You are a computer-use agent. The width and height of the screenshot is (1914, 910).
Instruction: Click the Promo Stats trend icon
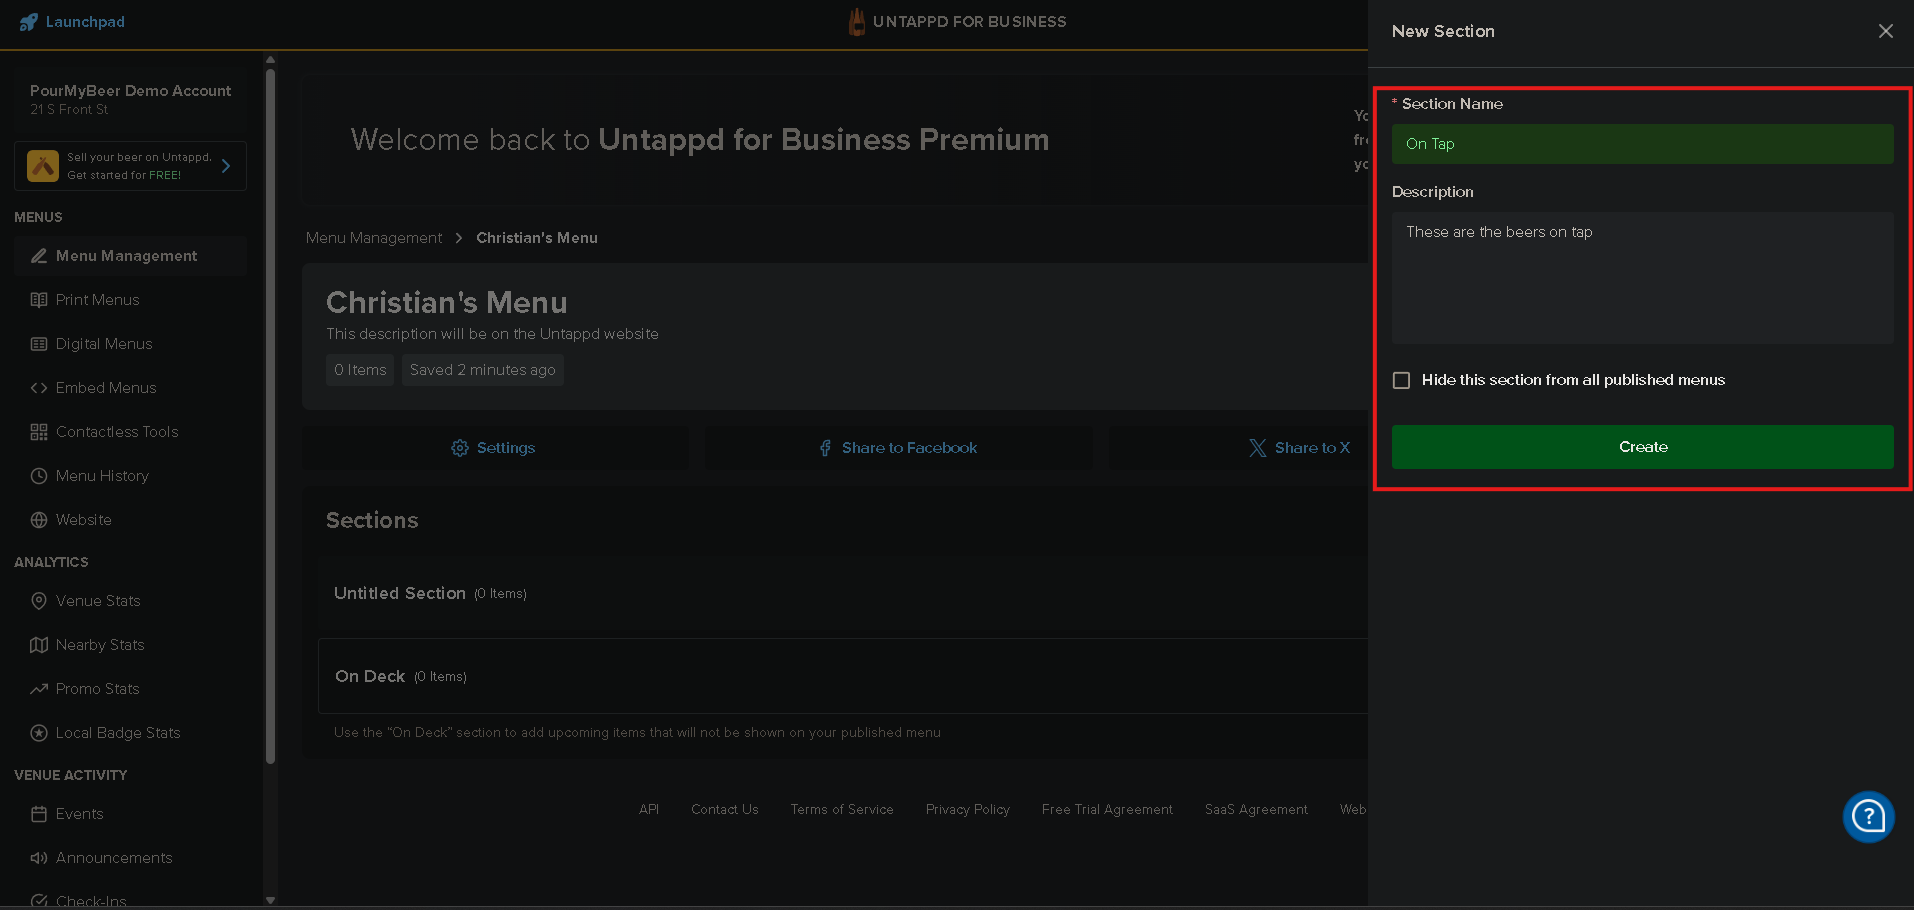39,689
